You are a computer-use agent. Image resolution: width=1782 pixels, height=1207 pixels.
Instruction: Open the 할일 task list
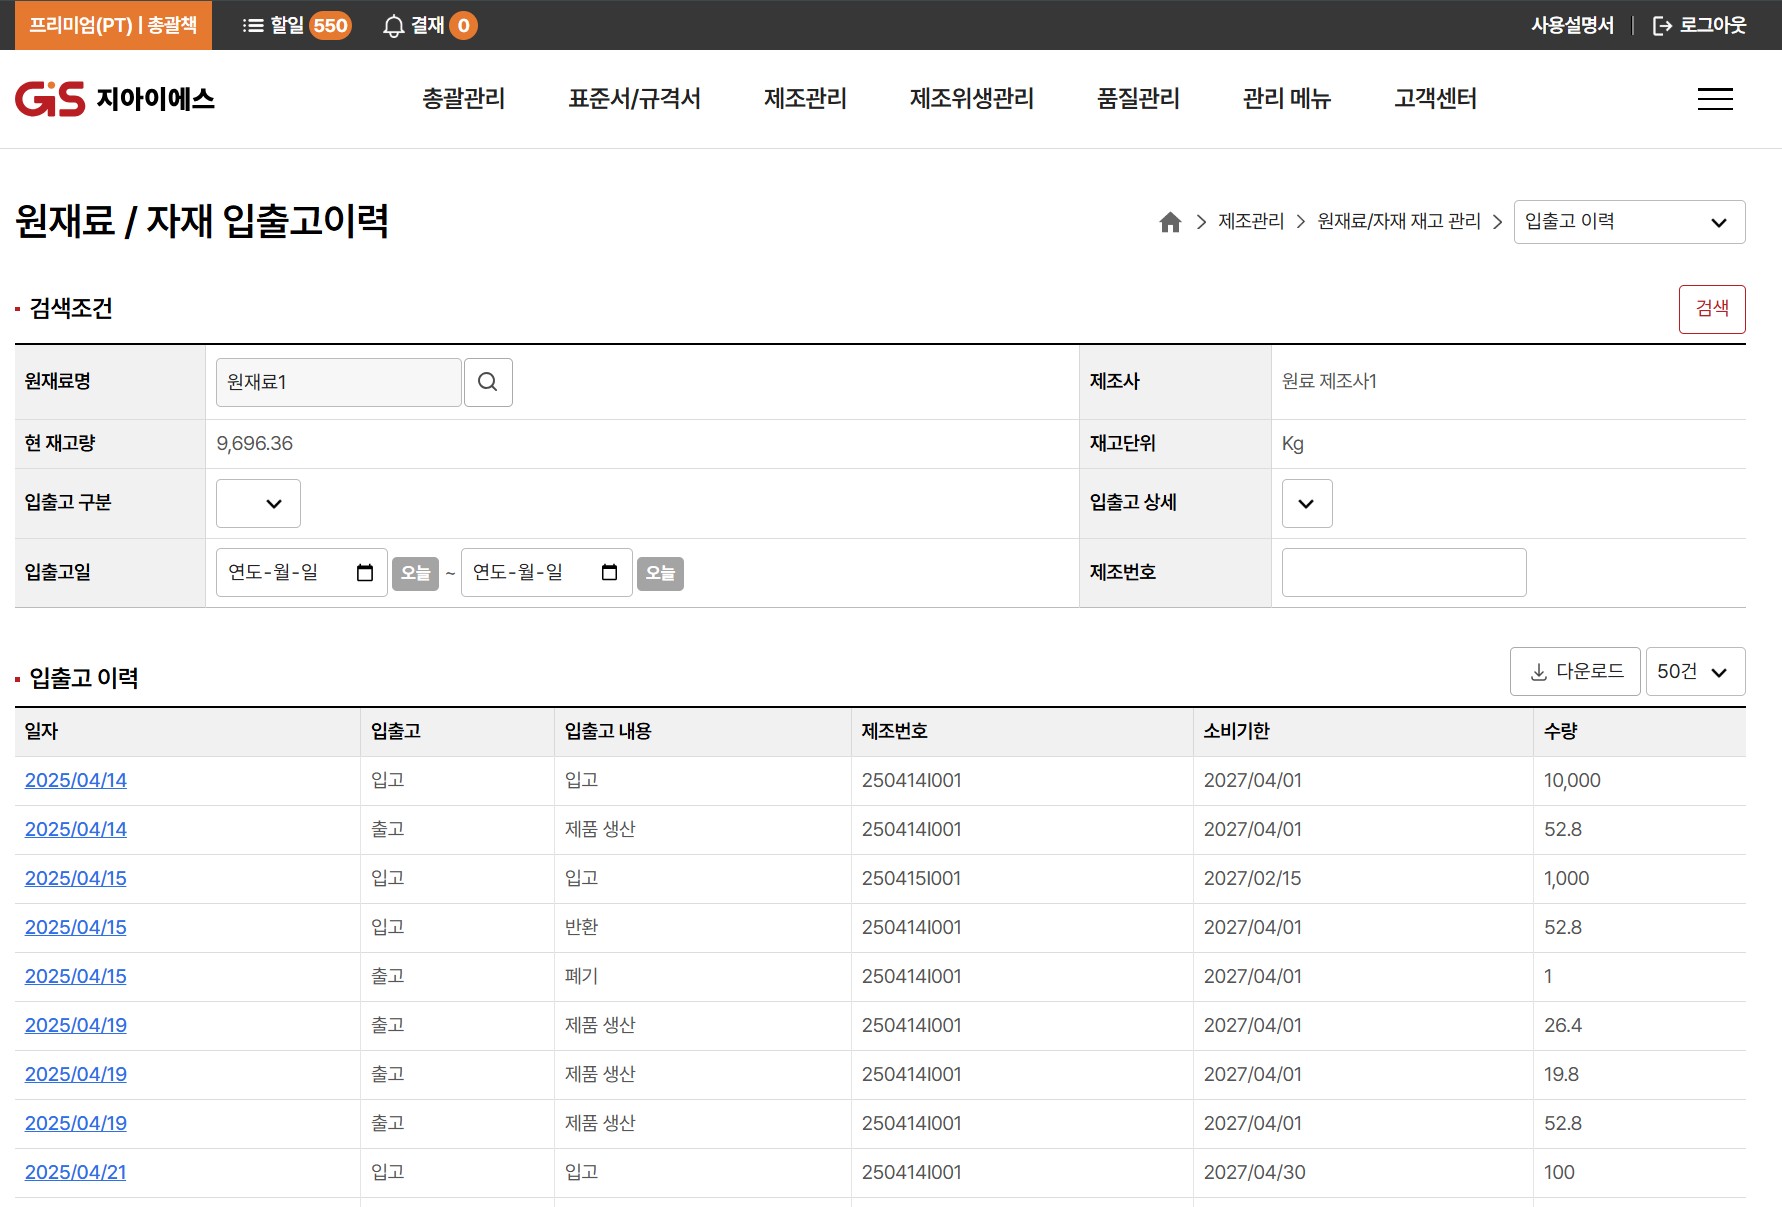[x=296, y=25]
